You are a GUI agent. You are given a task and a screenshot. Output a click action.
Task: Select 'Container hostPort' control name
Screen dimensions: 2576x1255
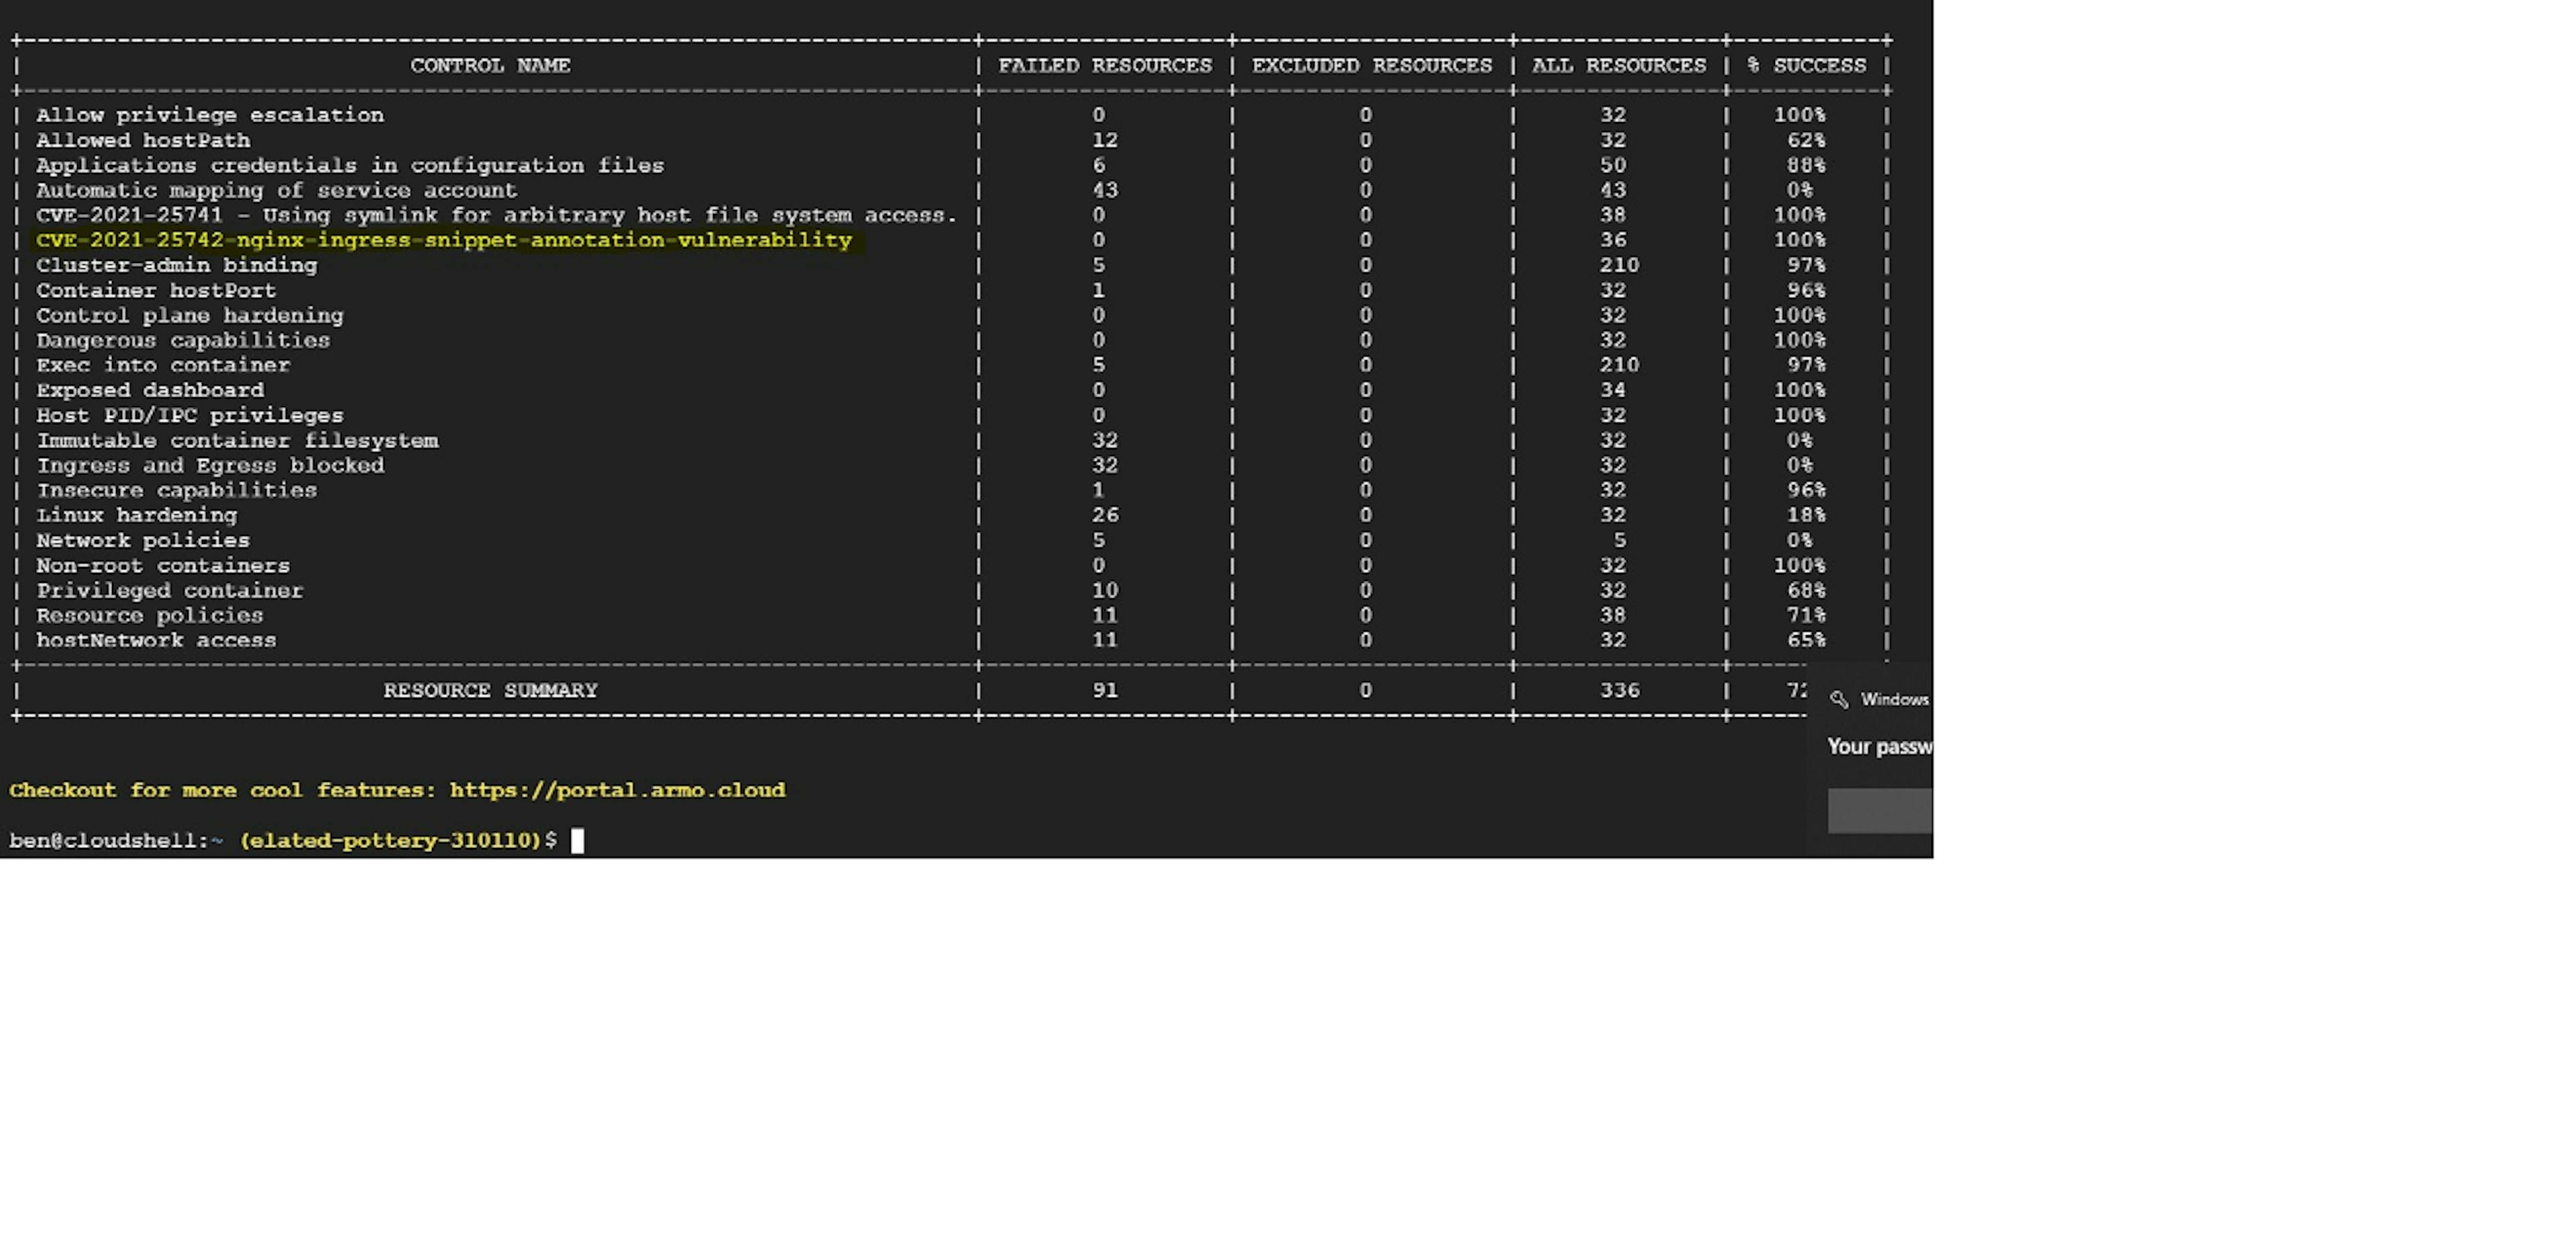[156, 290]
